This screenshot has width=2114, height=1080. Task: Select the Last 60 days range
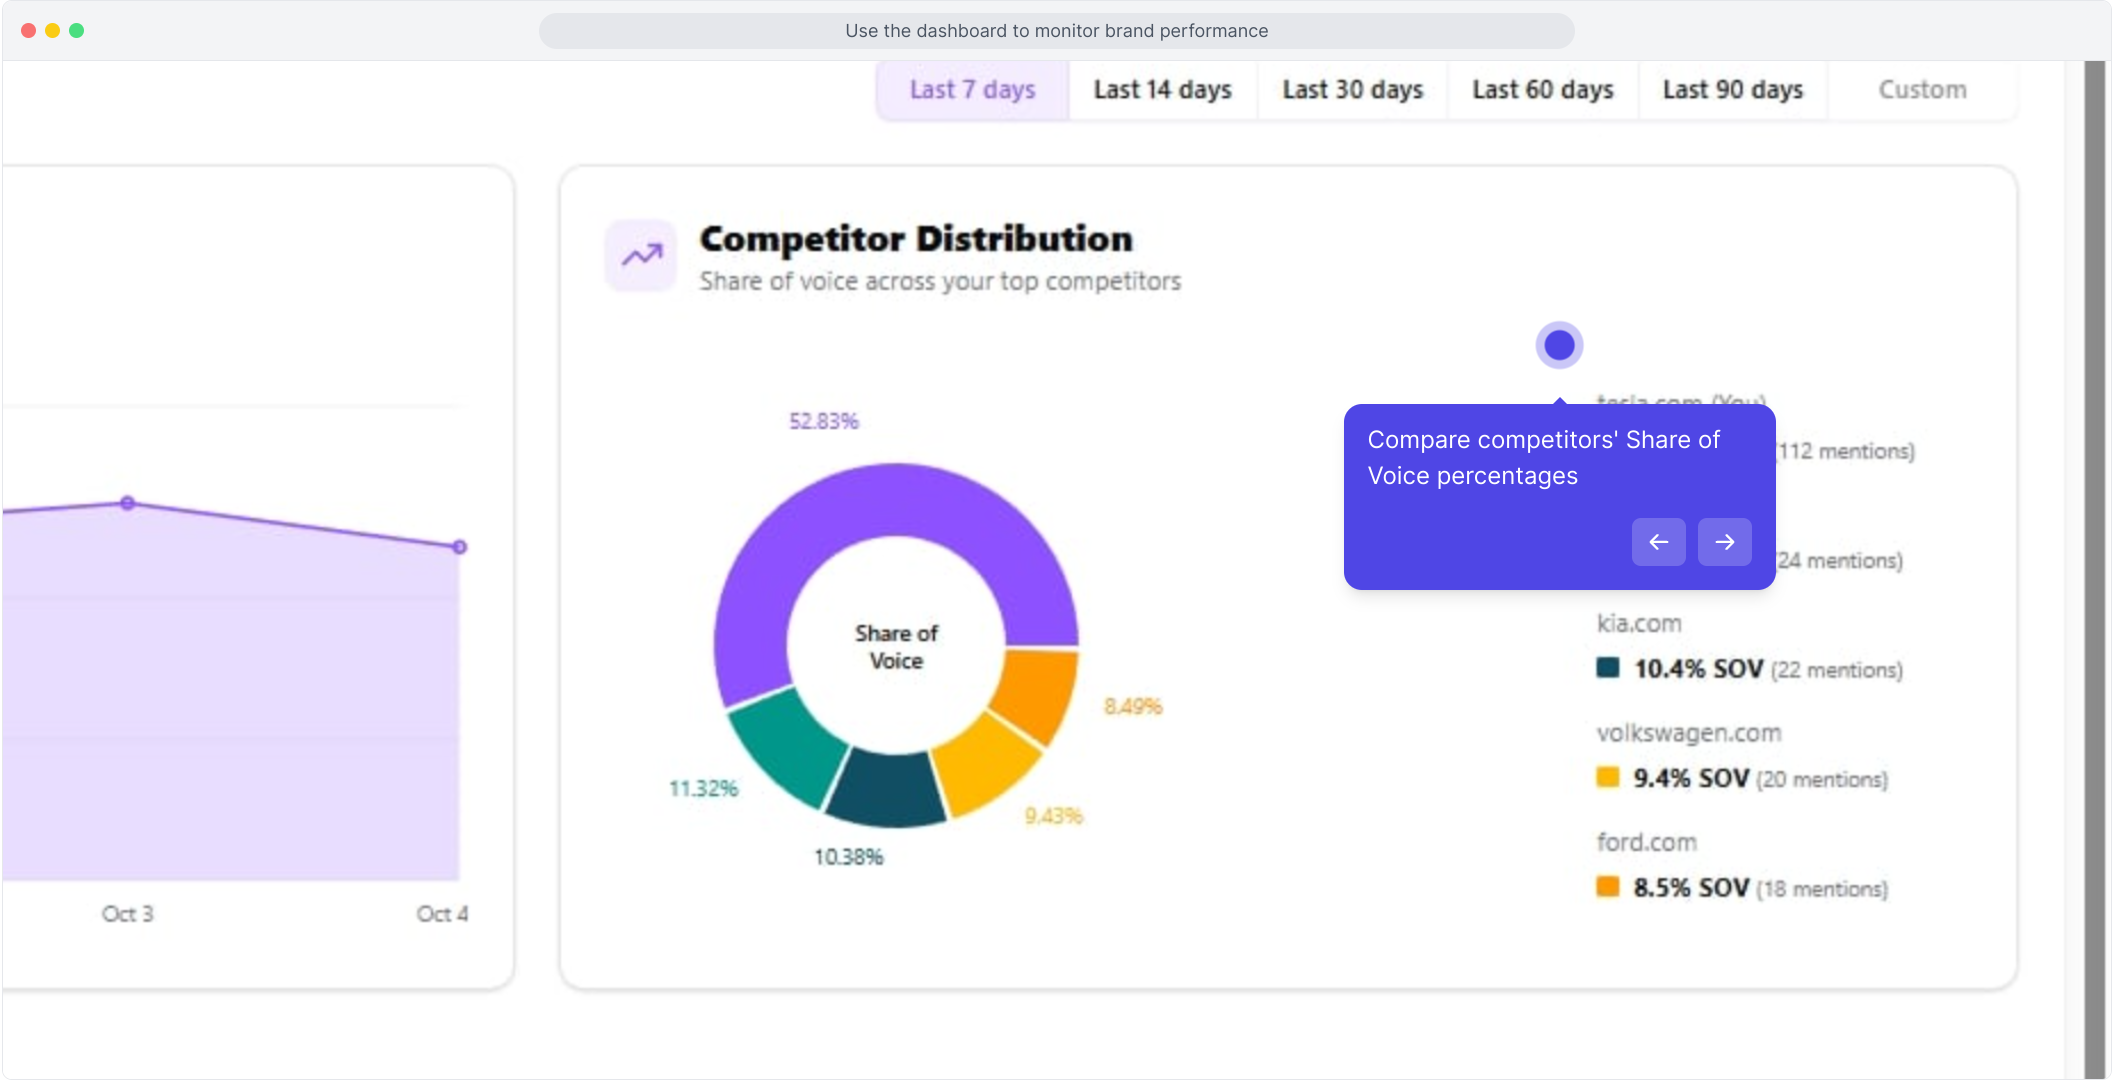(x=1542, y=90)
